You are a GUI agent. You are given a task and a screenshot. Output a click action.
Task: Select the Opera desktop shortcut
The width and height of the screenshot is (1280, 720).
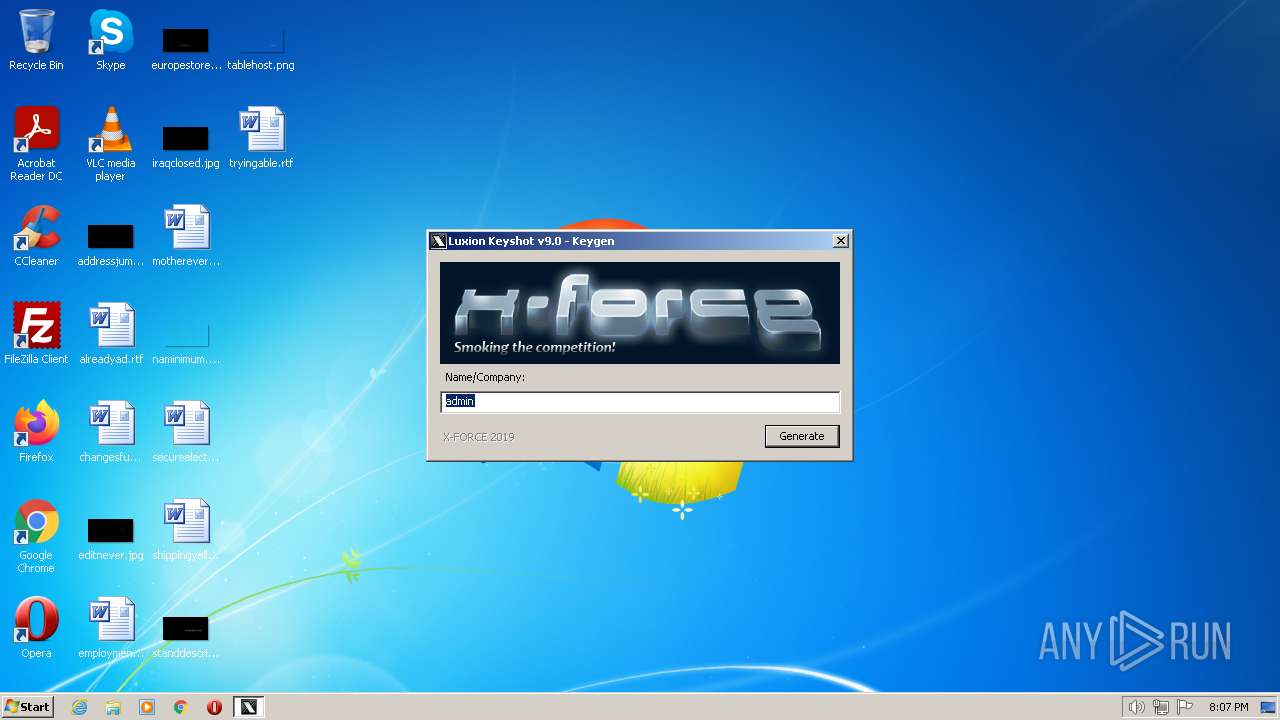[36, 628]
